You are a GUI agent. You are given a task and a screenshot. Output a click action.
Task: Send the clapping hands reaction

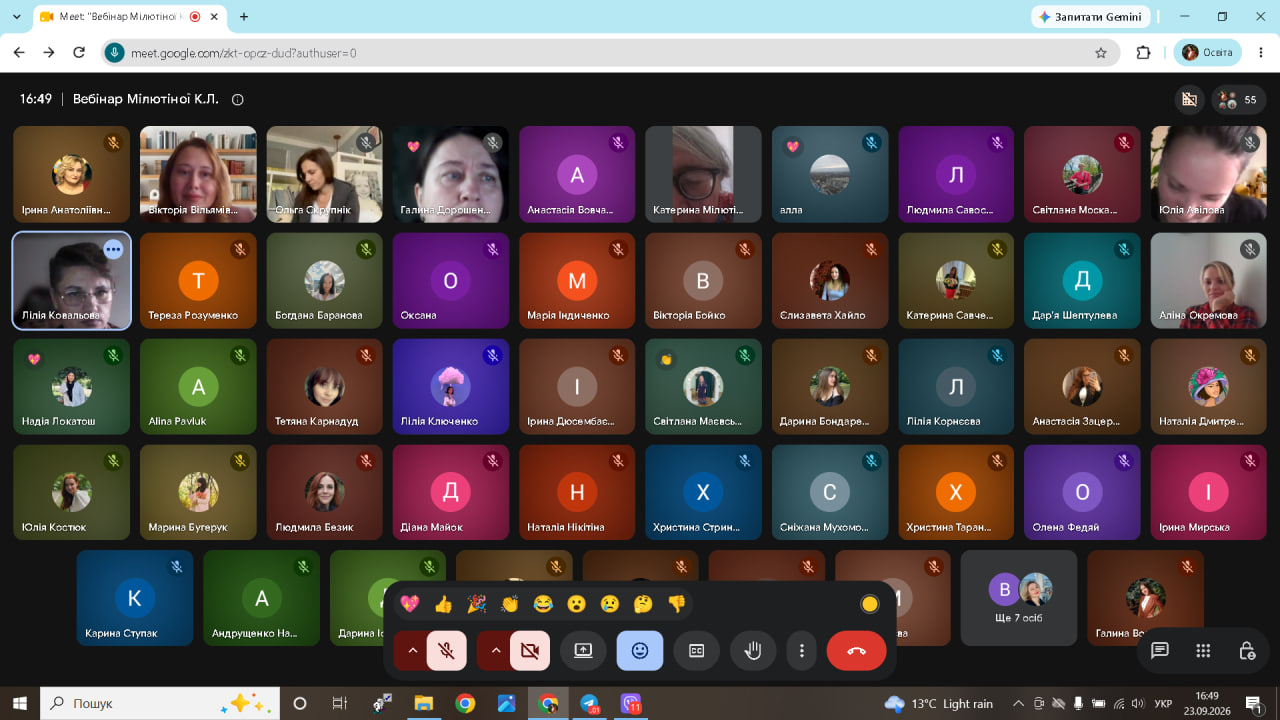tap(510, 604)
